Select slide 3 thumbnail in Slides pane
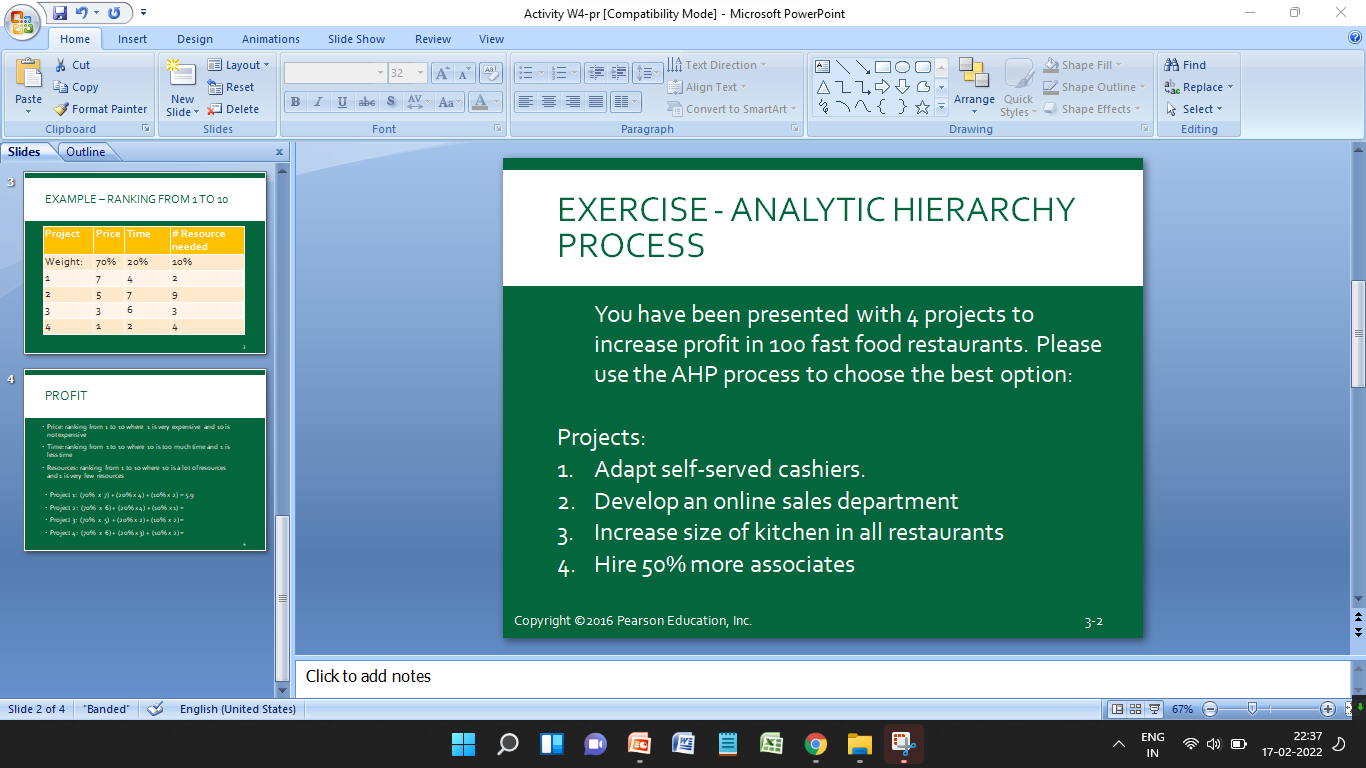This screenshot has height=768, width=1366. 145,262
